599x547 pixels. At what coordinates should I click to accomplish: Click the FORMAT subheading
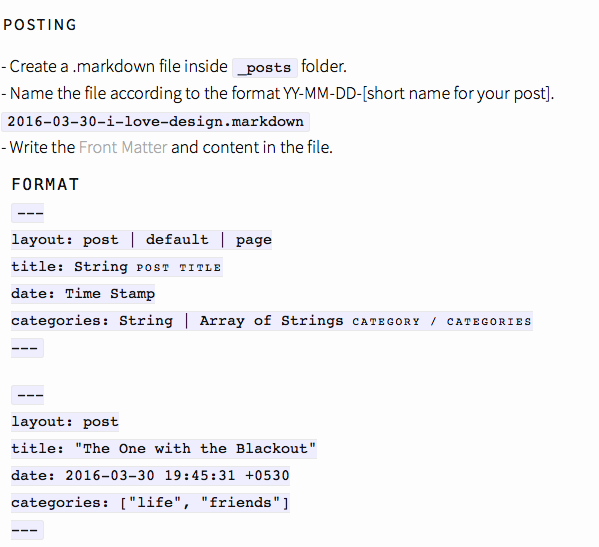(x=45, y=184)
